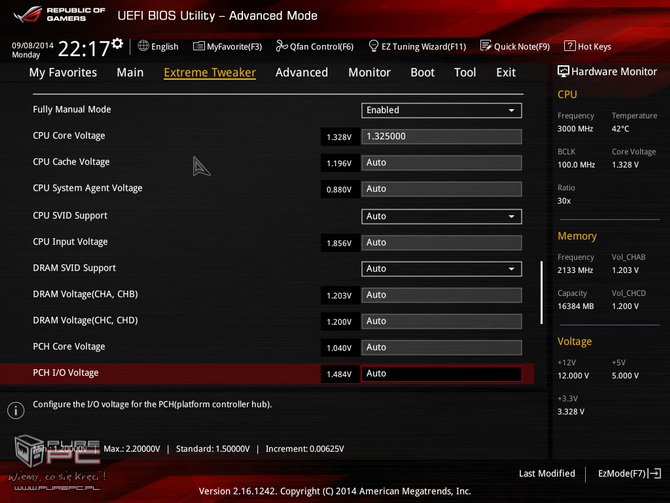Select CPU System Agent Voltage label
670x503 pixels.
point(88,188)
